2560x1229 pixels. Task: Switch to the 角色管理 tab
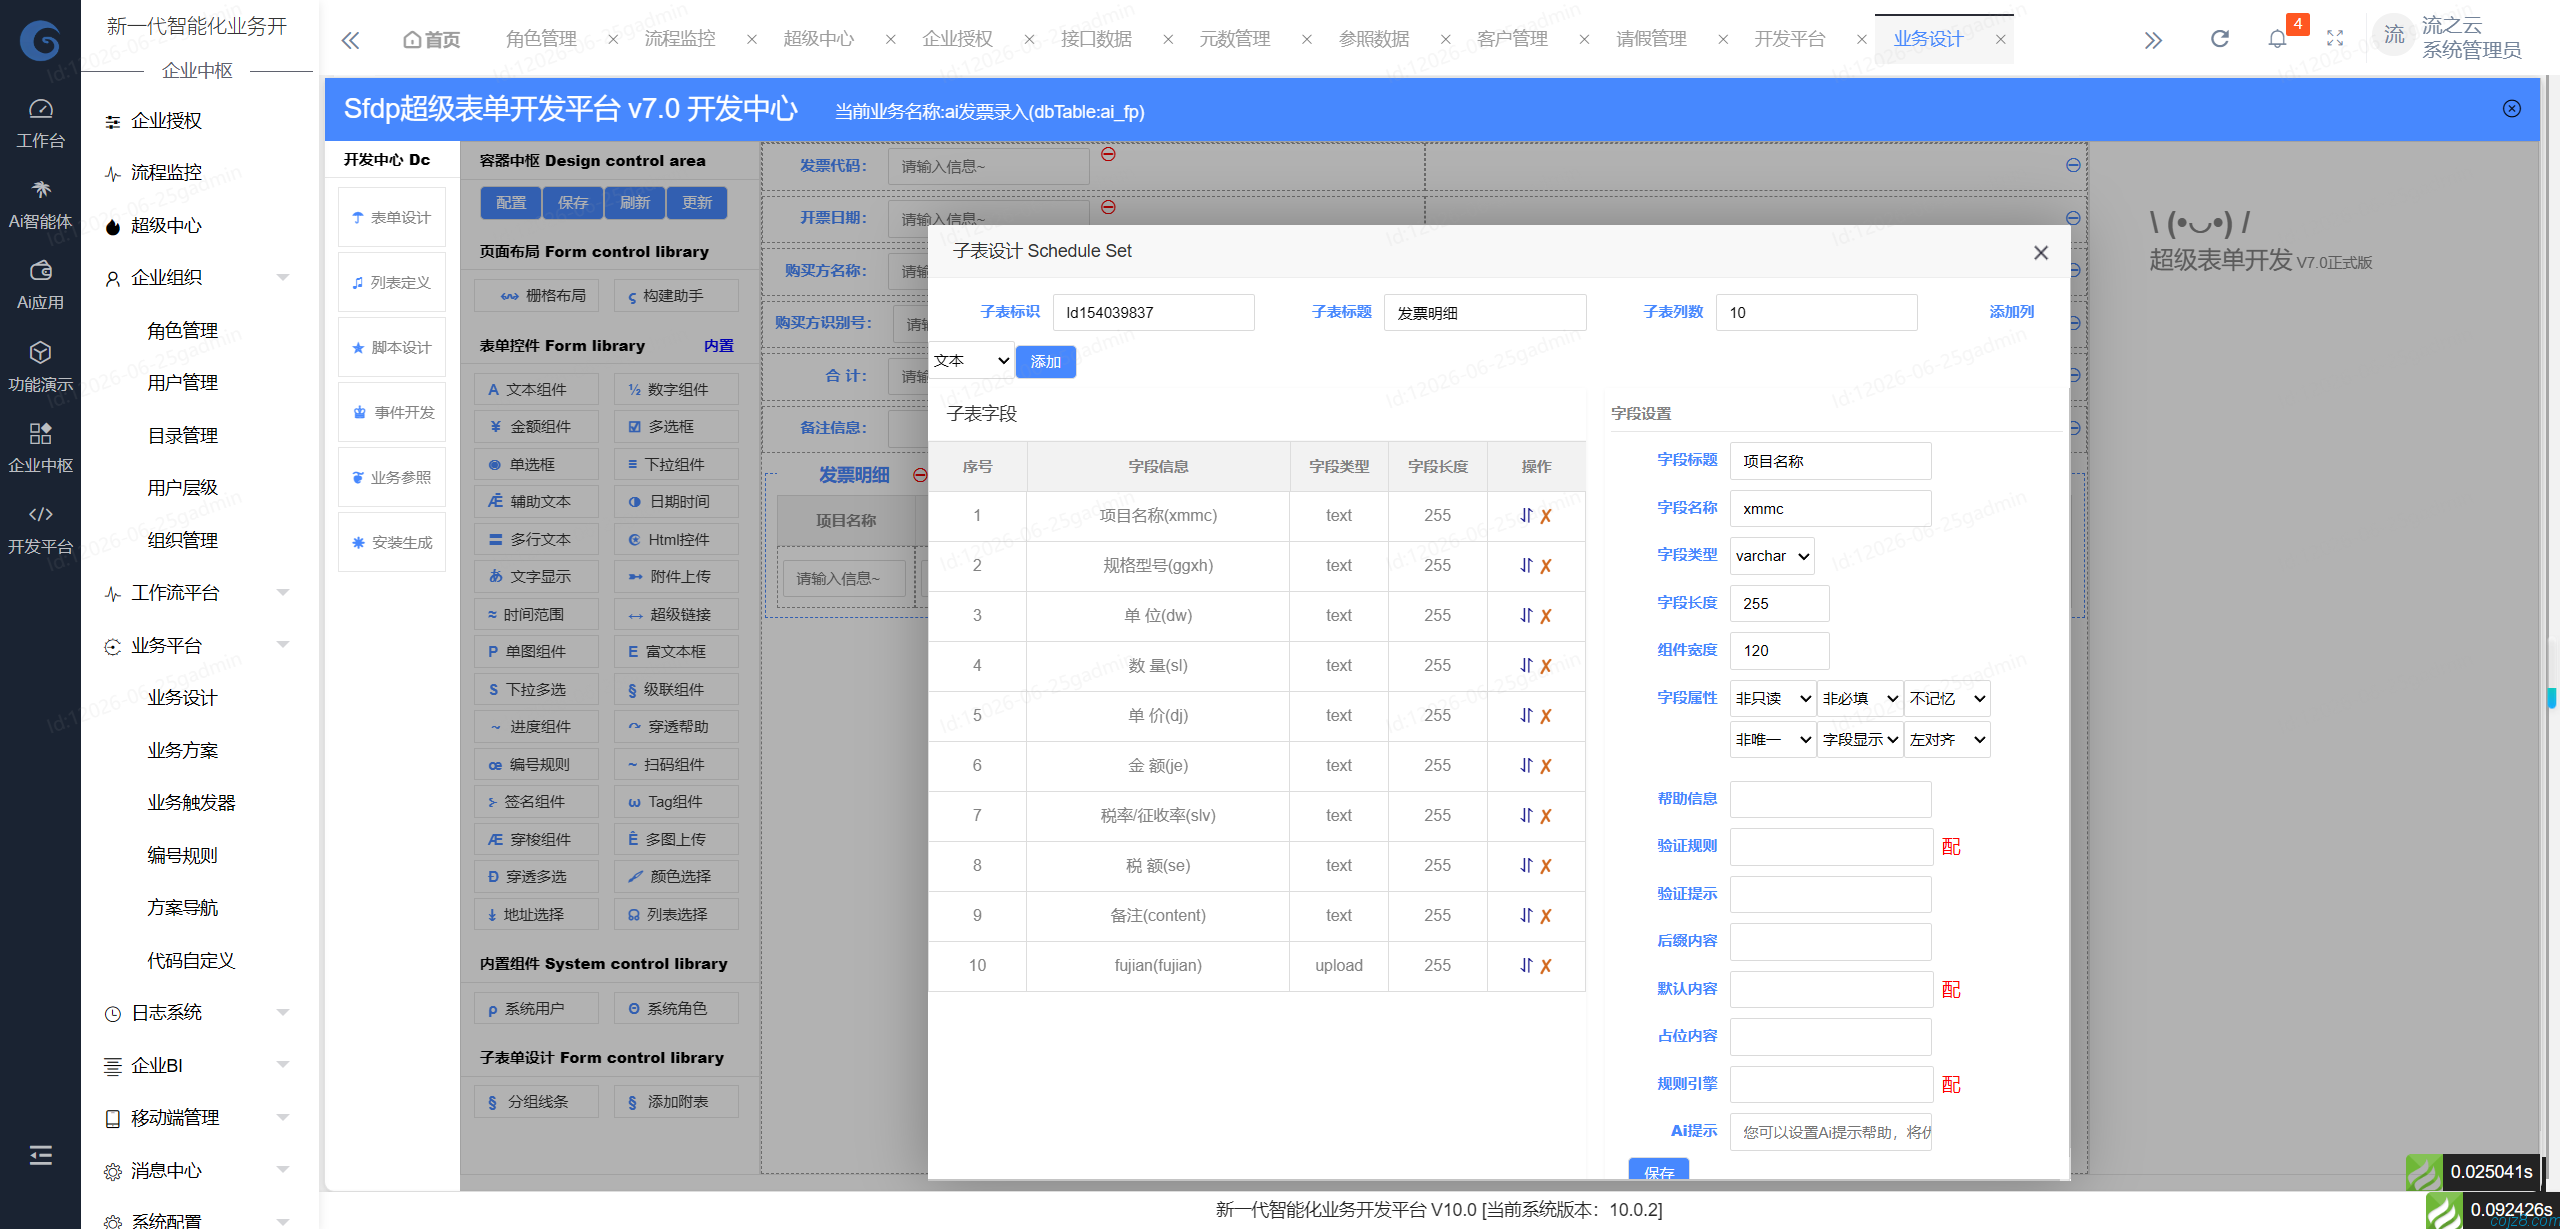(x=541, y=39)
